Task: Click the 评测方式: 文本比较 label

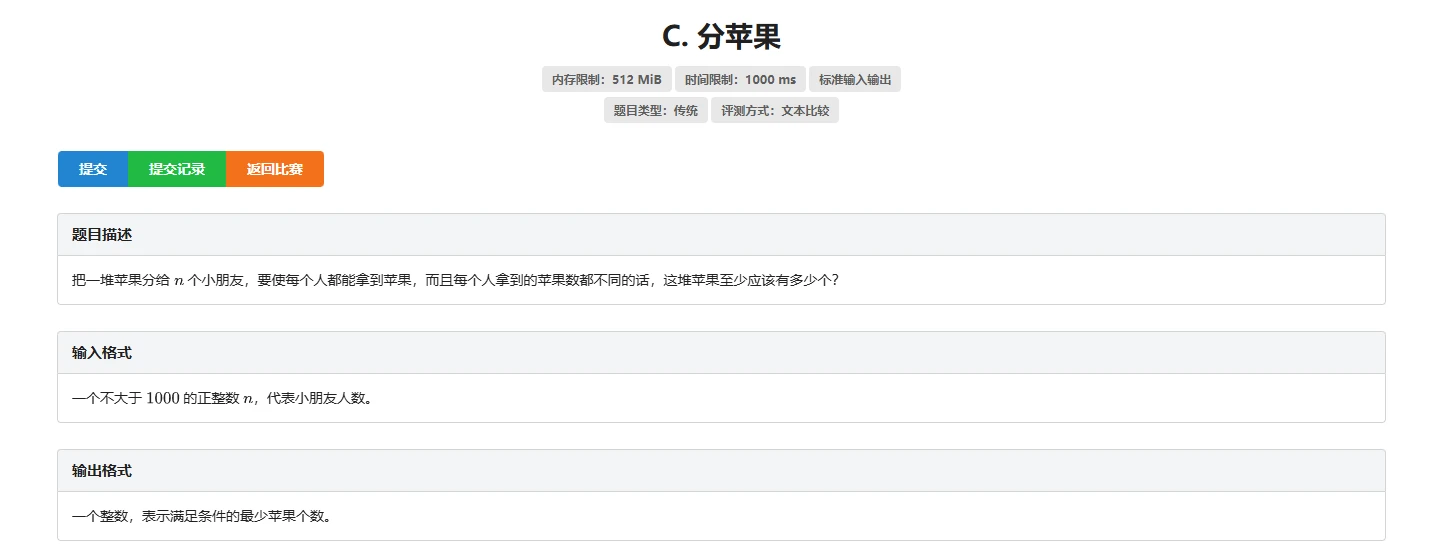Action: pos(775,111)
